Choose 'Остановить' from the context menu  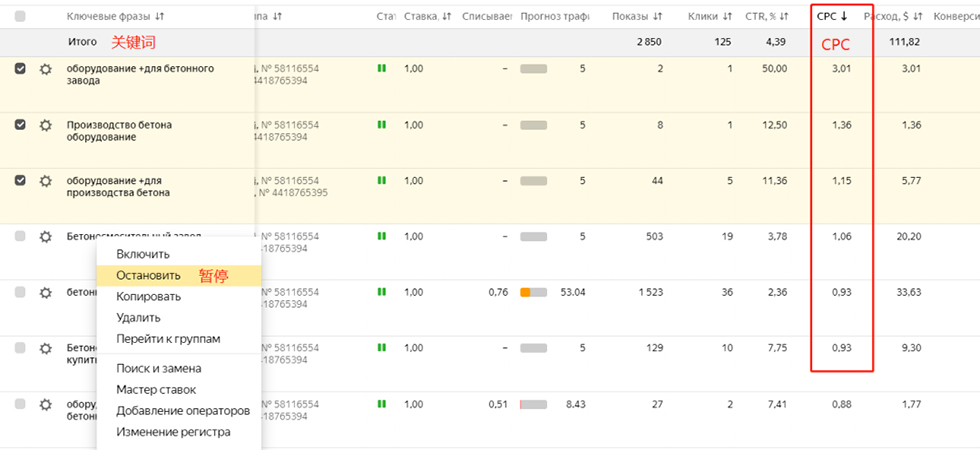click(149, 275)
